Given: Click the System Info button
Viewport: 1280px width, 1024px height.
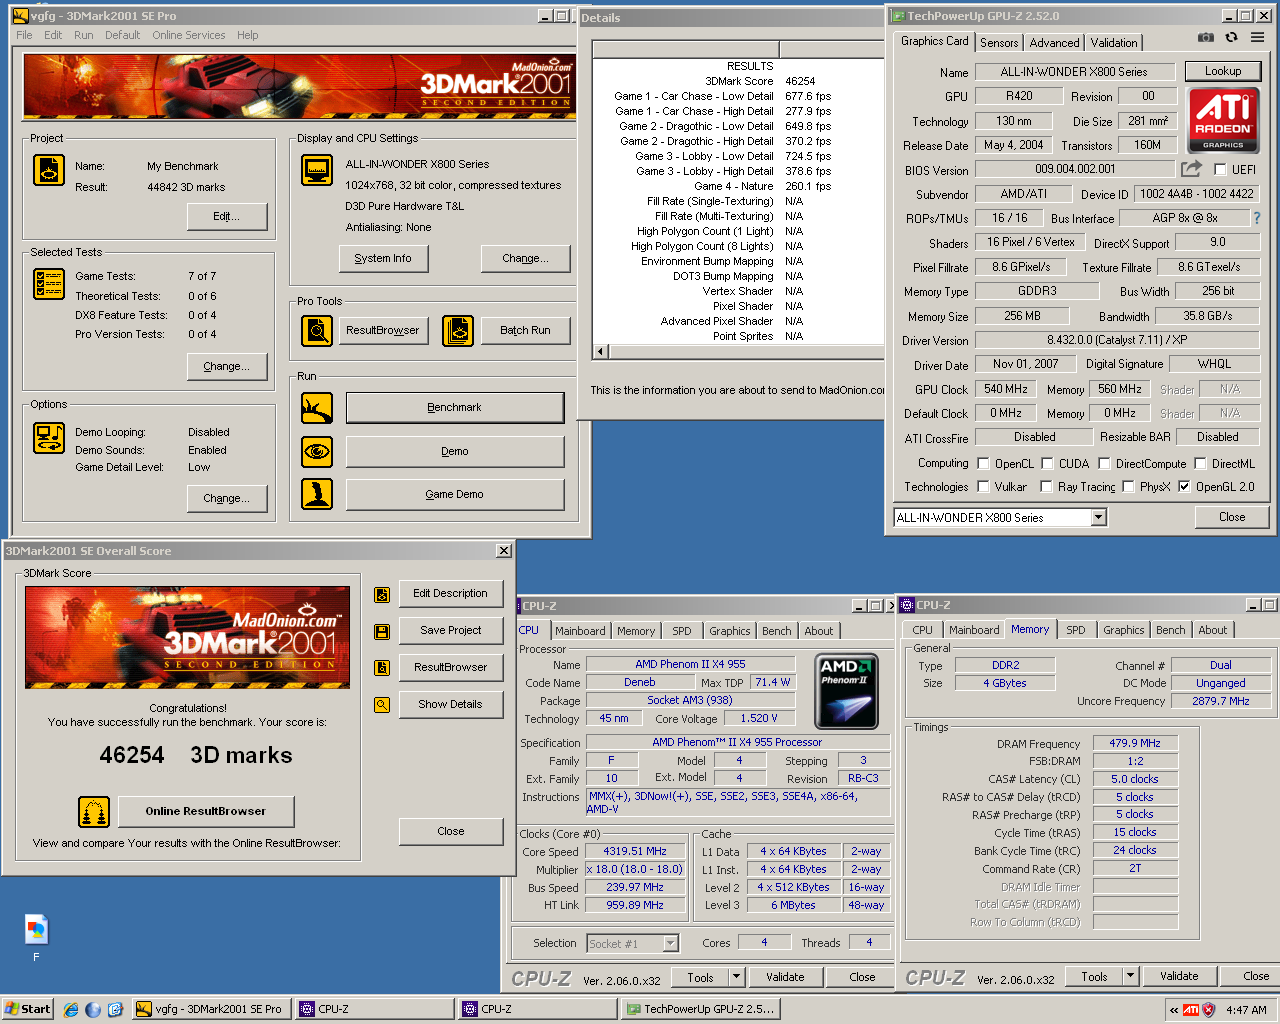Looking at the screenshot, I should coord(383,258).
